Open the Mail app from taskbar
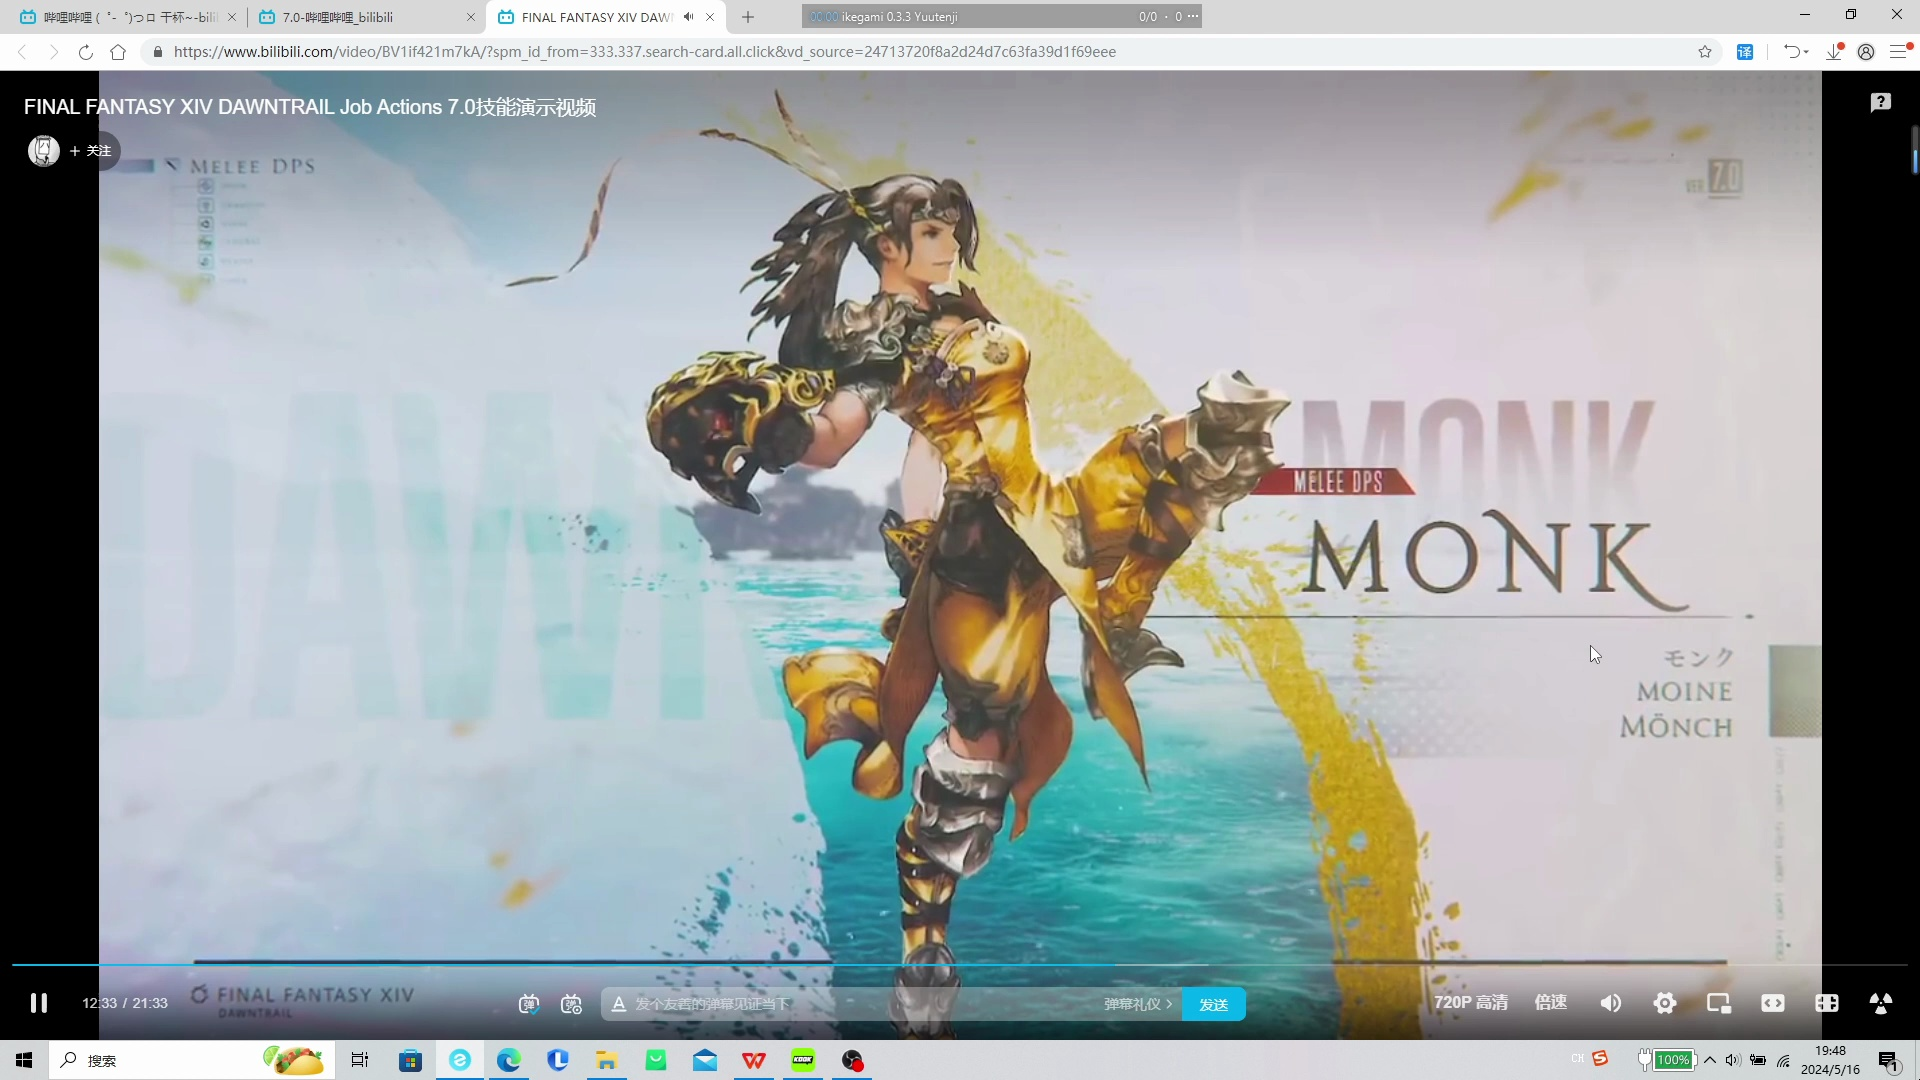1920x1080 pixels. (x=705, y=1060)
